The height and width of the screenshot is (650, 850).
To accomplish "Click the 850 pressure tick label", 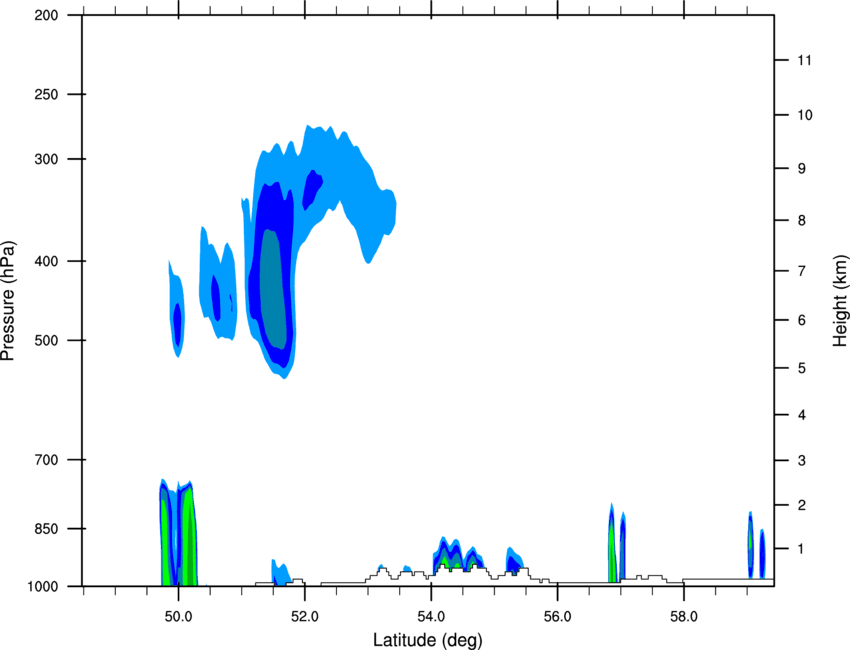I will pos(46,529).
